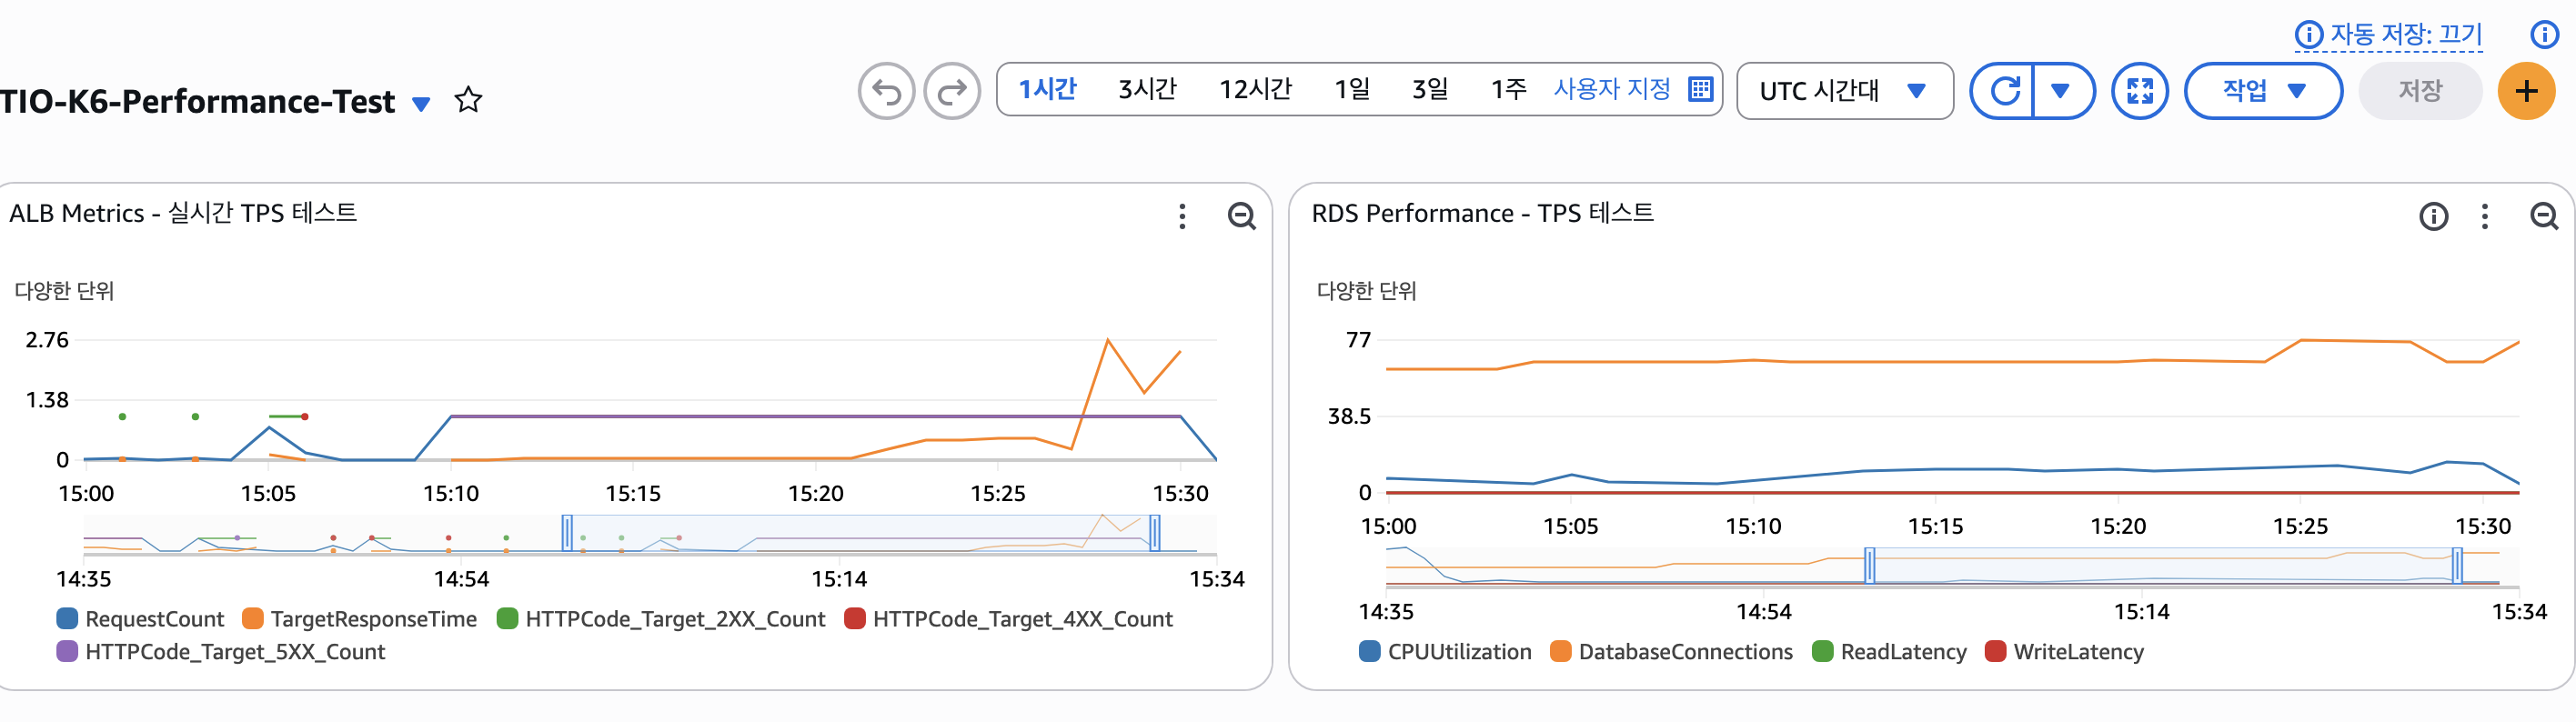Open RDS Performance widget options menu
The height and width of the screenshot is (722, 2576).
[x=2485, y=216]
